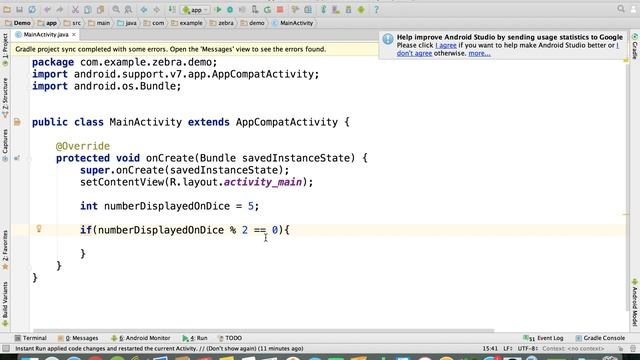Open the 6: Android Monitor tool window

140,338
